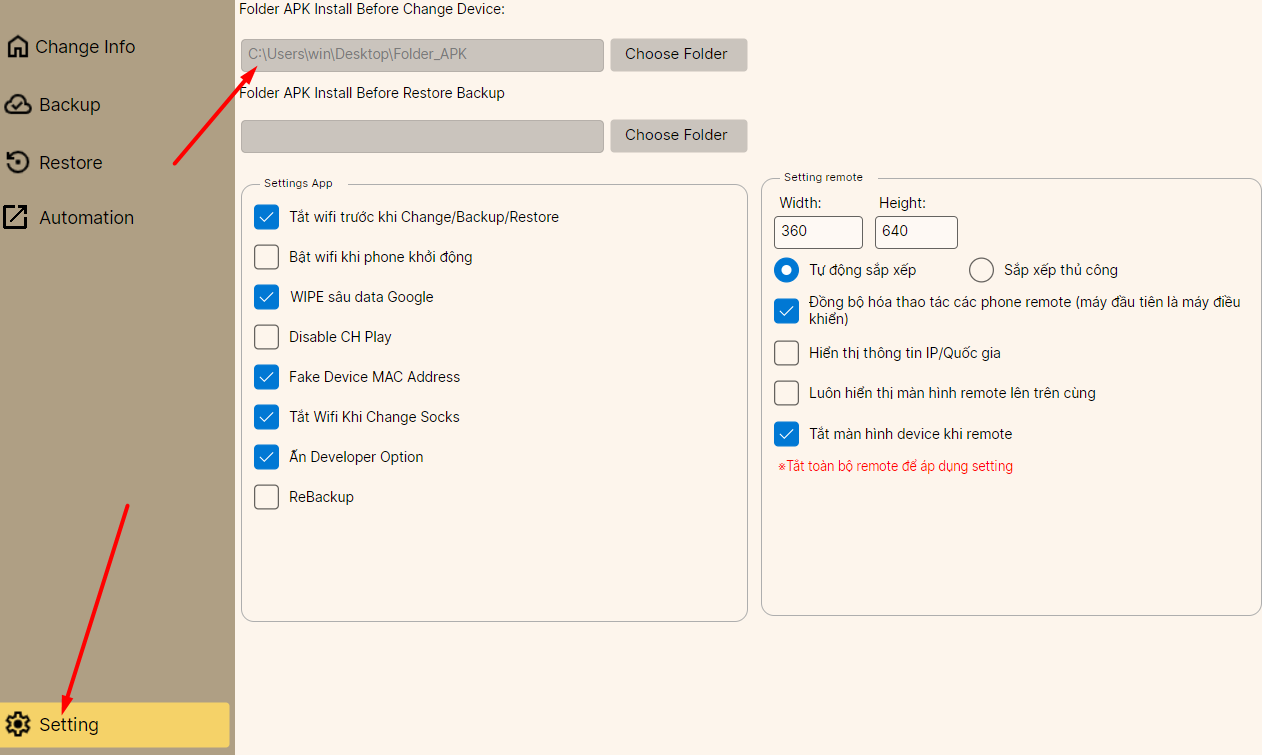Click the house icon beside Change Info
This screenshot has height=755, width=1262.
click(18, 47)
